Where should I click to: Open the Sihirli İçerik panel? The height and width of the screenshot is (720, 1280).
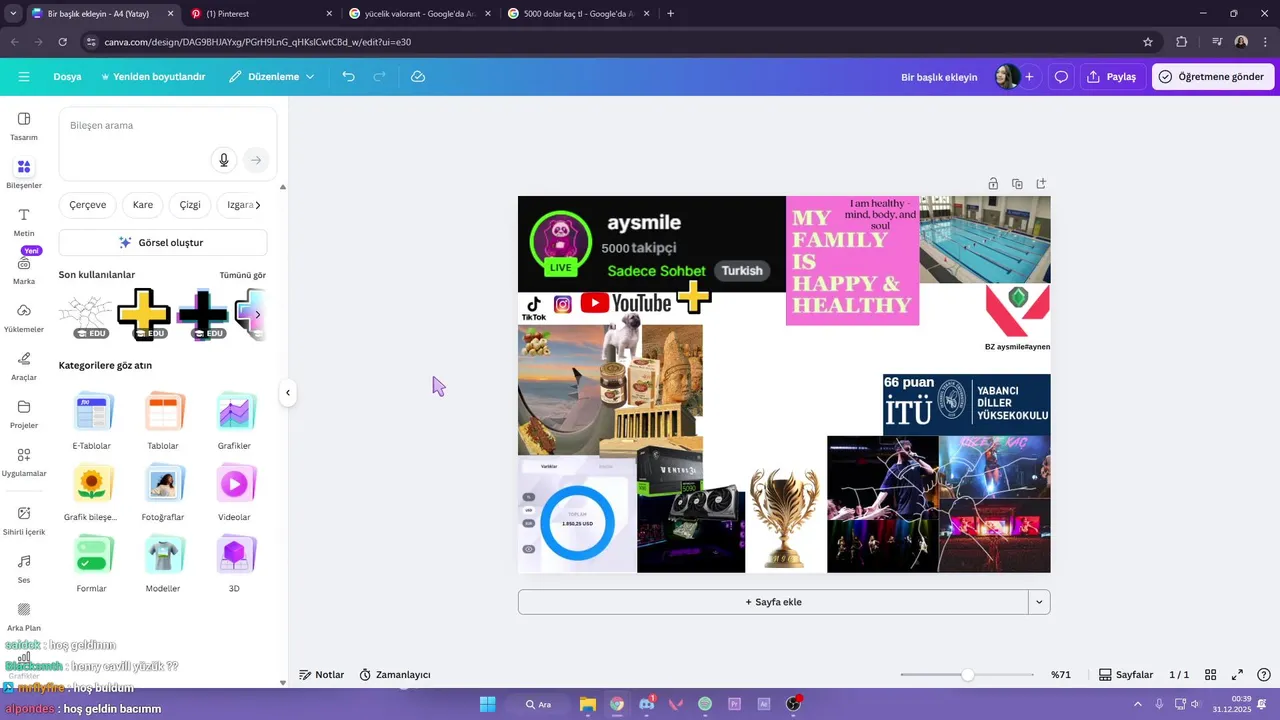click(24, 520)
